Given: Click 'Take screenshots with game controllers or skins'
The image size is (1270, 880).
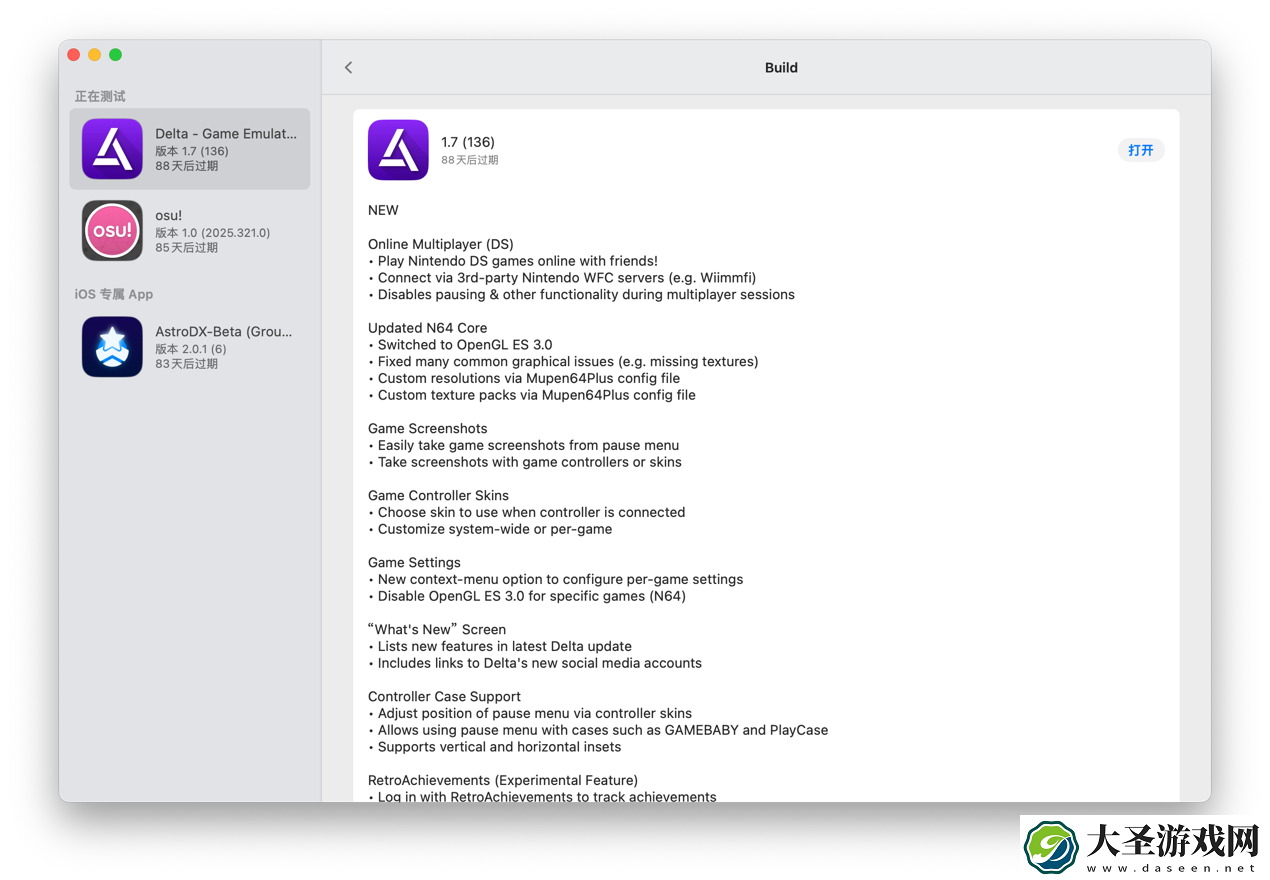Looking at the screenshot, I should (525, 462).
